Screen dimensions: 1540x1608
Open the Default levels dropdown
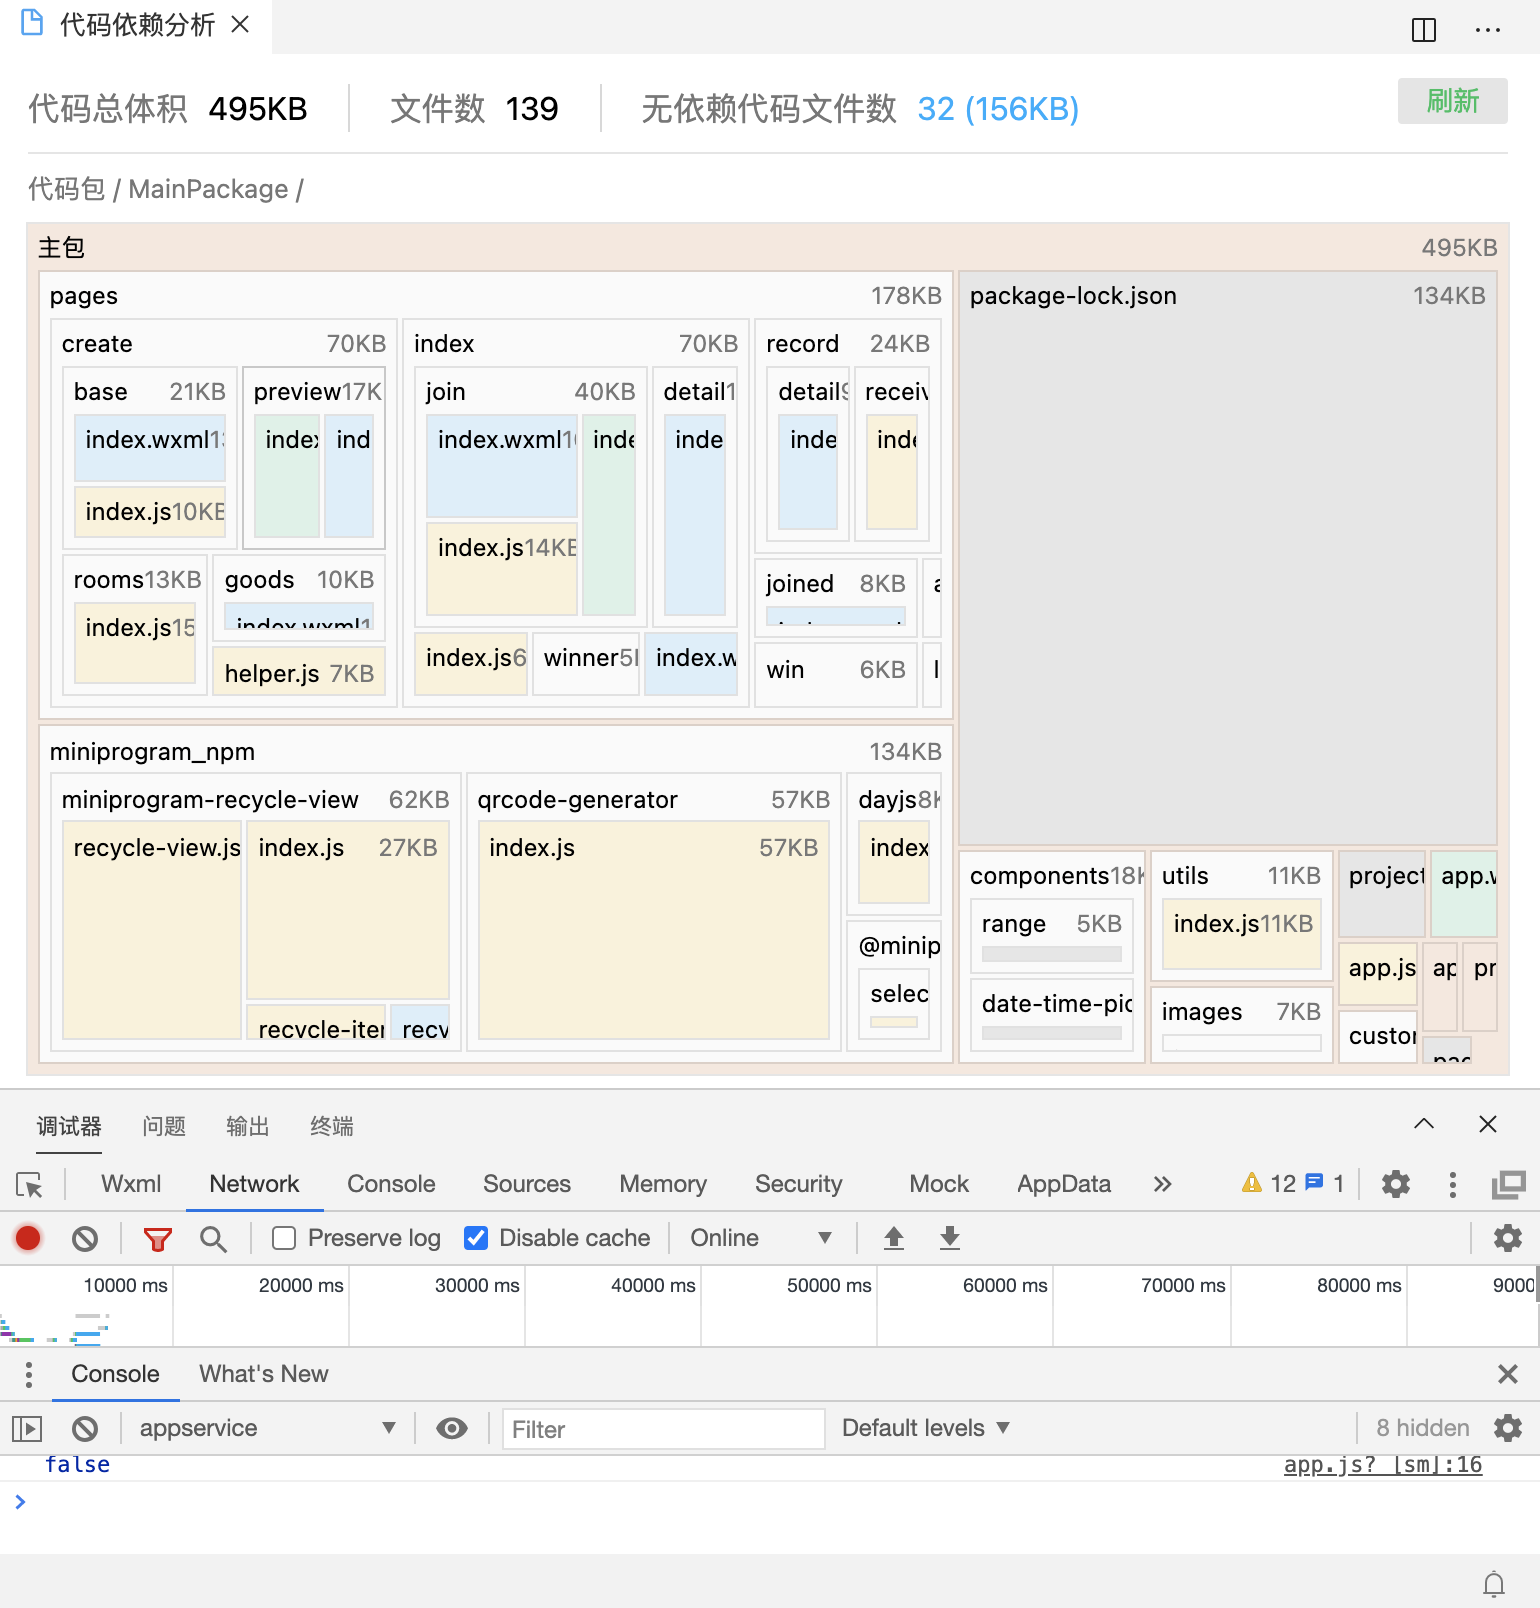coord(926,1428)
